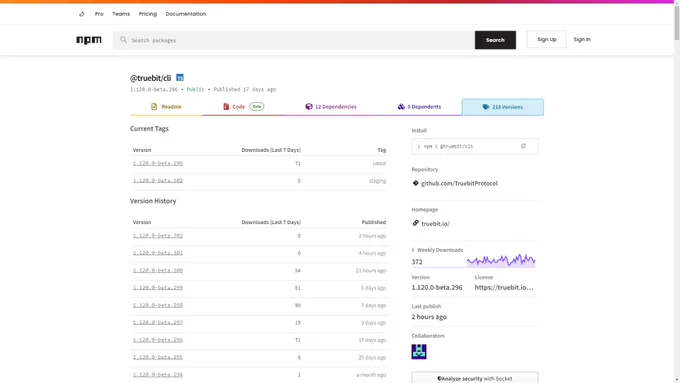Open version 1.120.0-beta.297 in history
This screenshot has width=680, height=383.
click(x=158, y=322)
